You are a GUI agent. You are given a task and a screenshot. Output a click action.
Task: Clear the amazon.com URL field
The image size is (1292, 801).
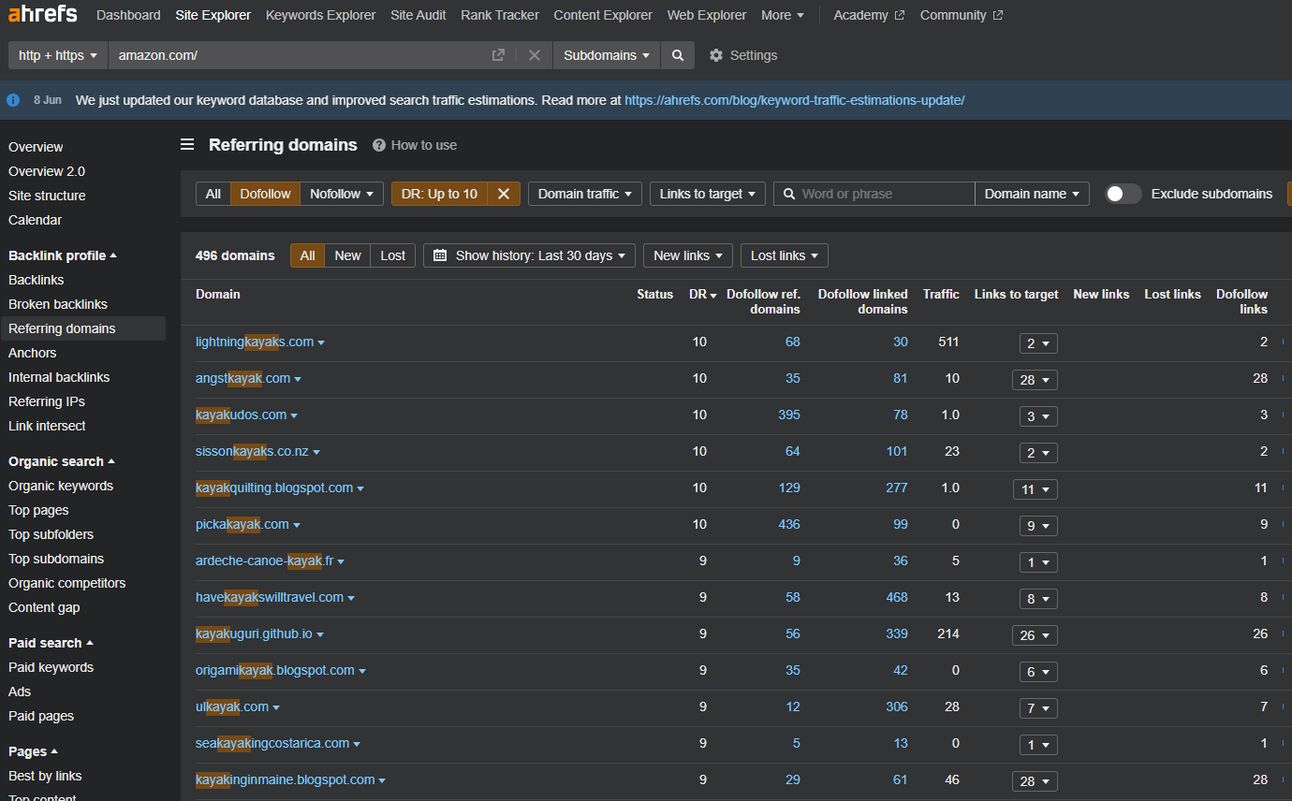[534, 55]
